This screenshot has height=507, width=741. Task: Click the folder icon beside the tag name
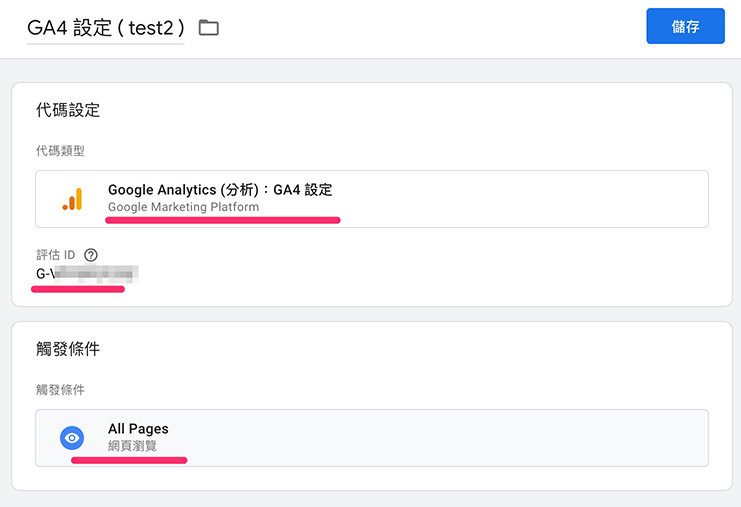(x=208, y=28)
